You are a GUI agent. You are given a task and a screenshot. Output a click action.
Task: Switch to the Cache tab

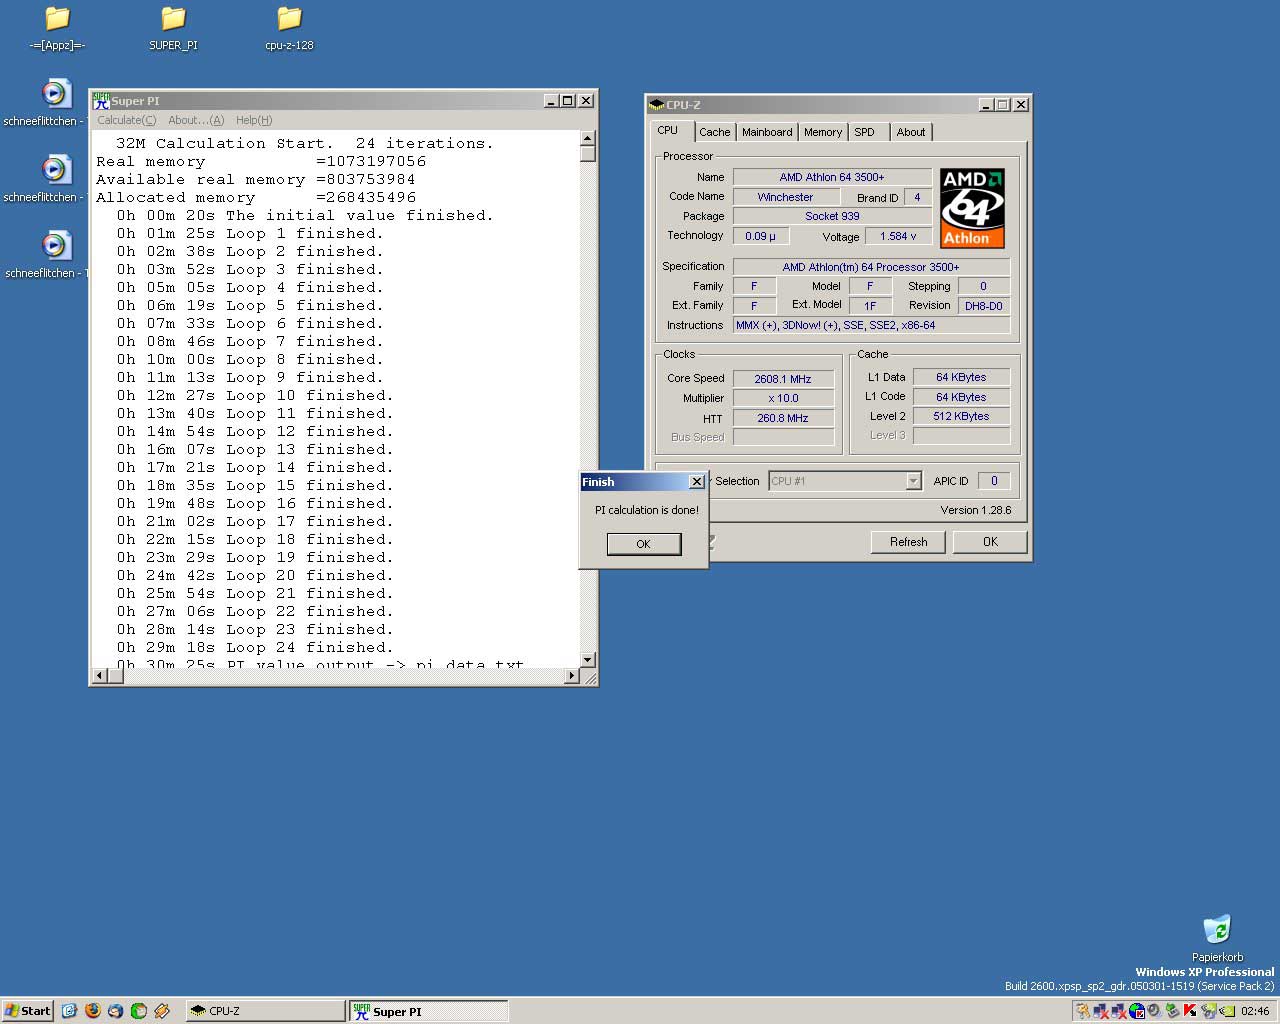(x=715, y=132)
